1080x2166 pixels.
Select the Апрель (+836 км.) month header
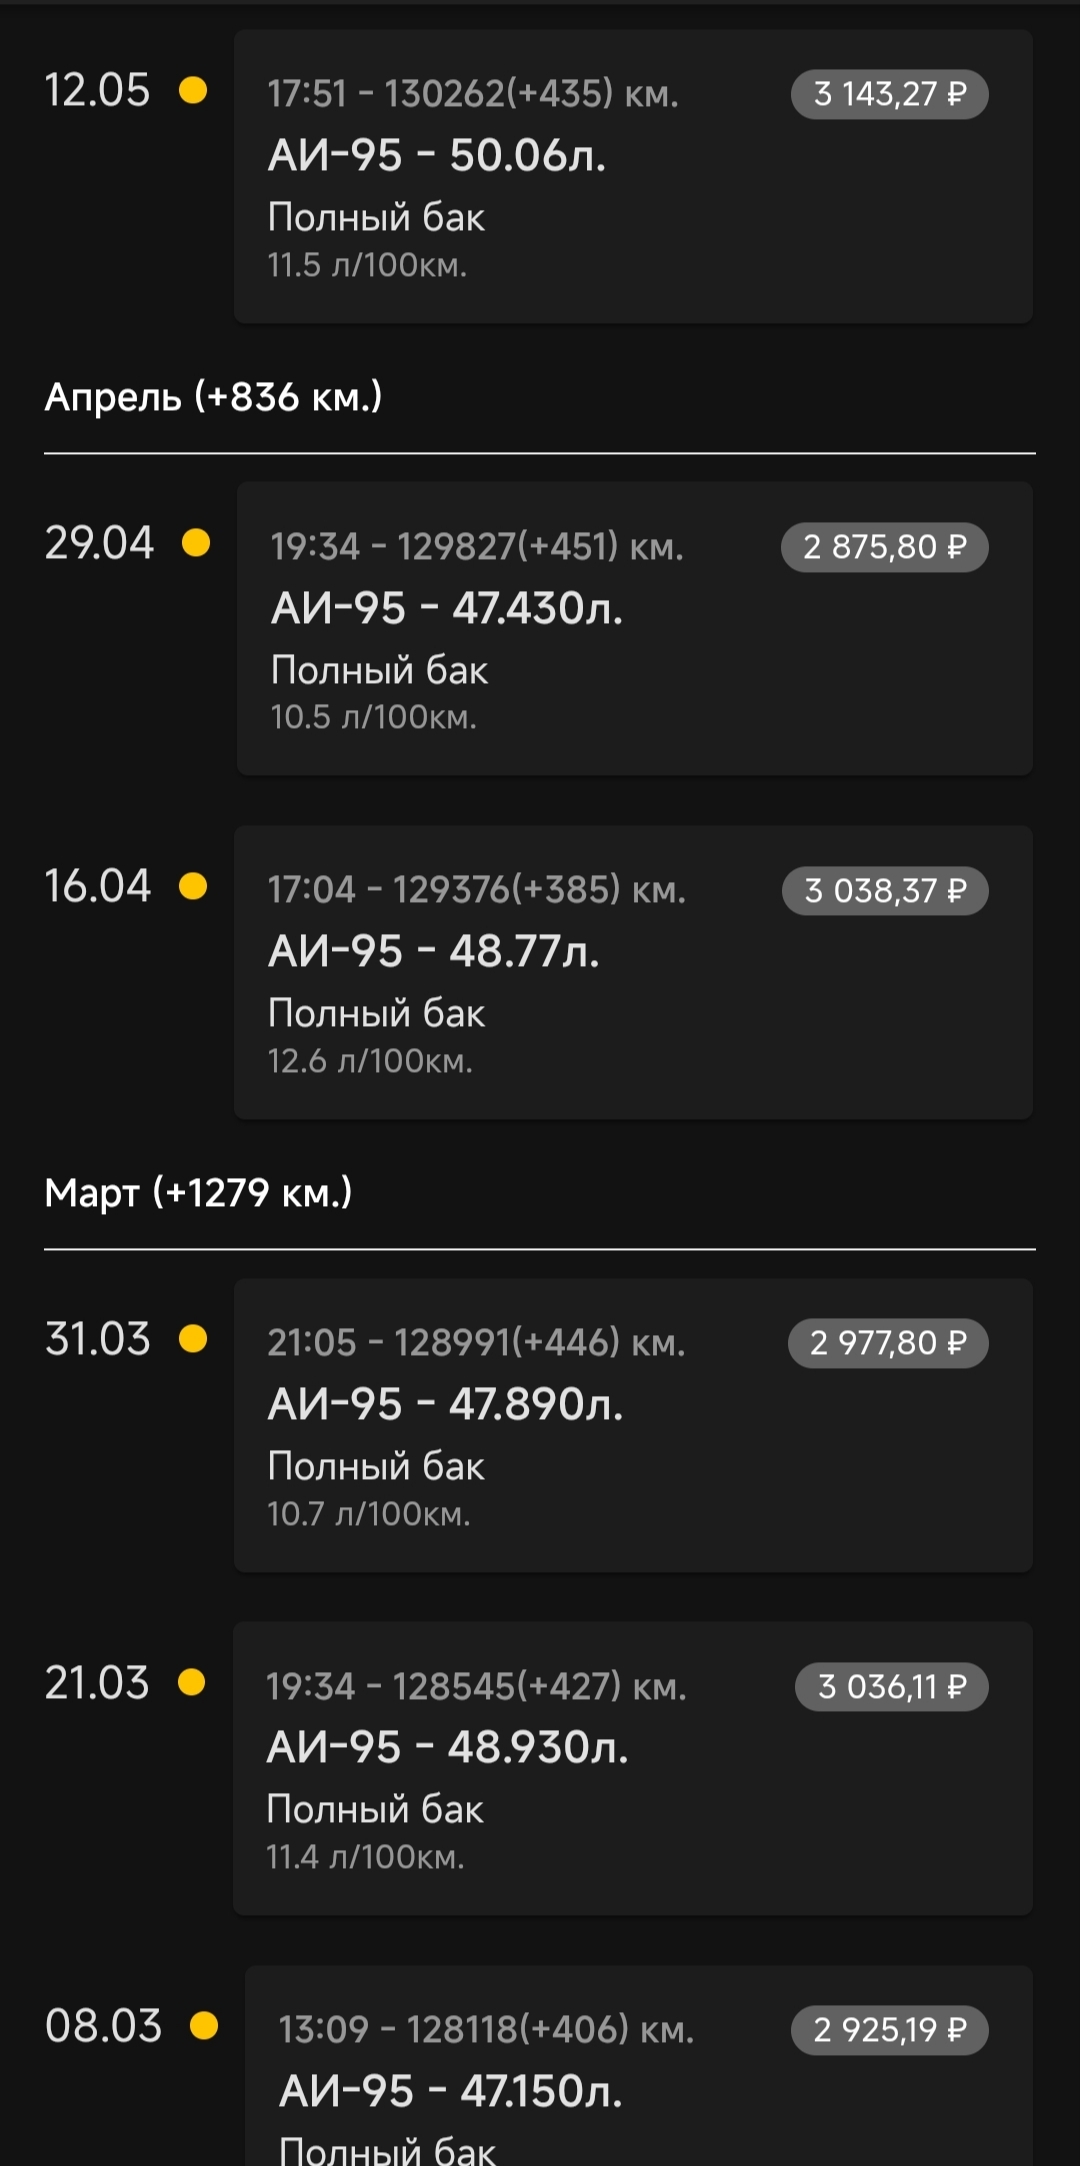(213, 397)
